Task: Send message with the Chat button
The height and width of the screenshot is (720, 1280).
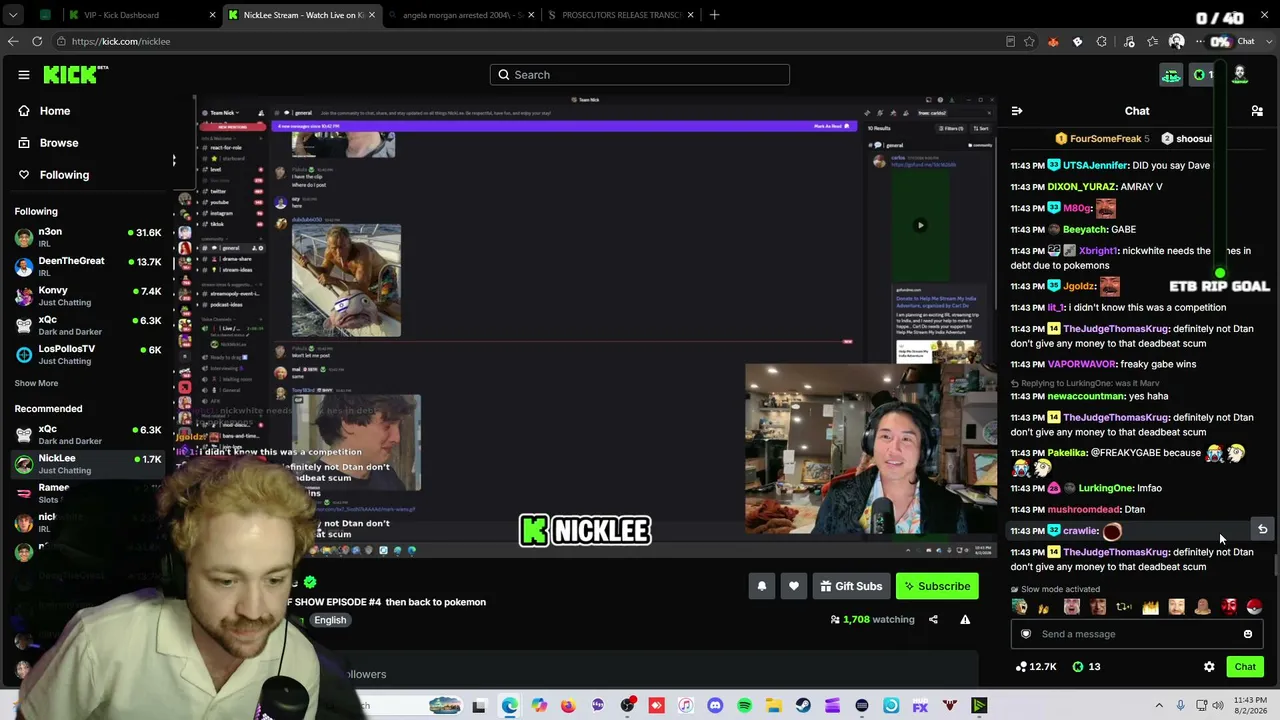Action: (1245, 667)
